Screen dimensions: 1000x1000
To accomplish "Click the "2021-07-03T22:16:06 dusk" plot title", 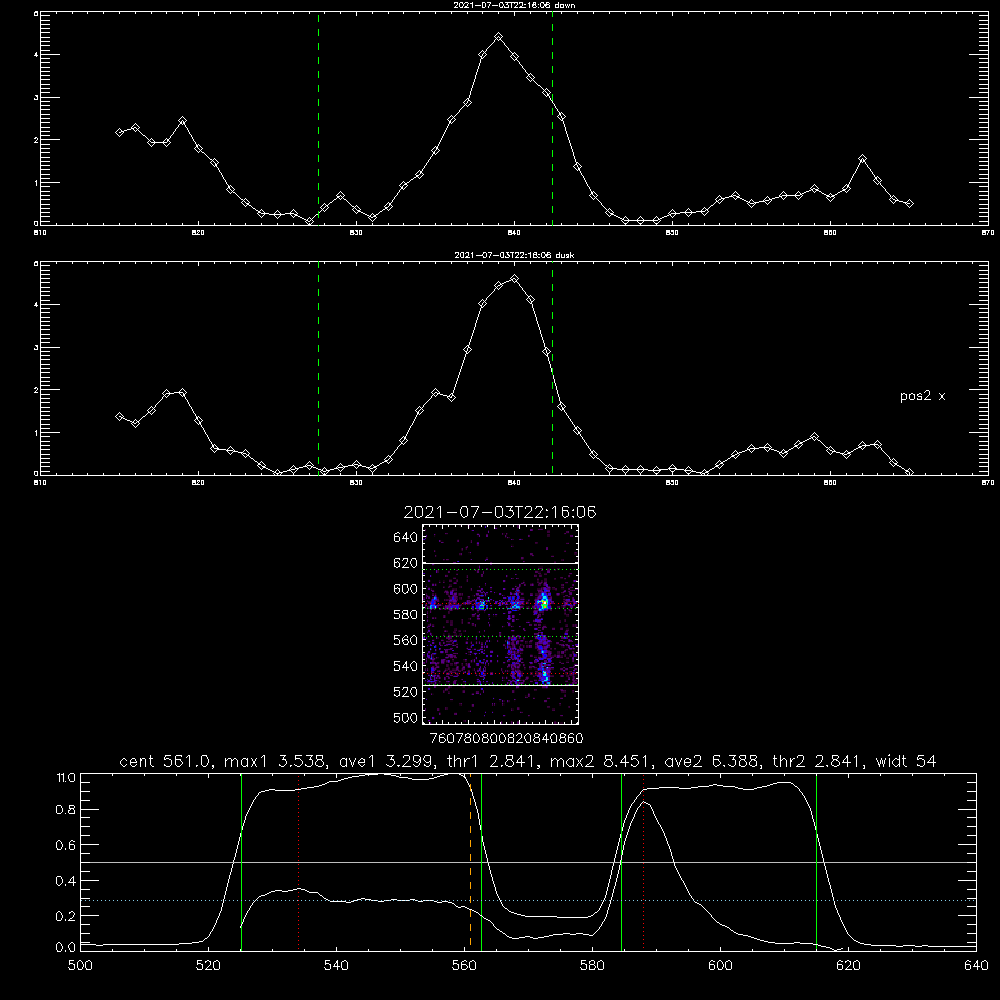I will tap(514, 255).
